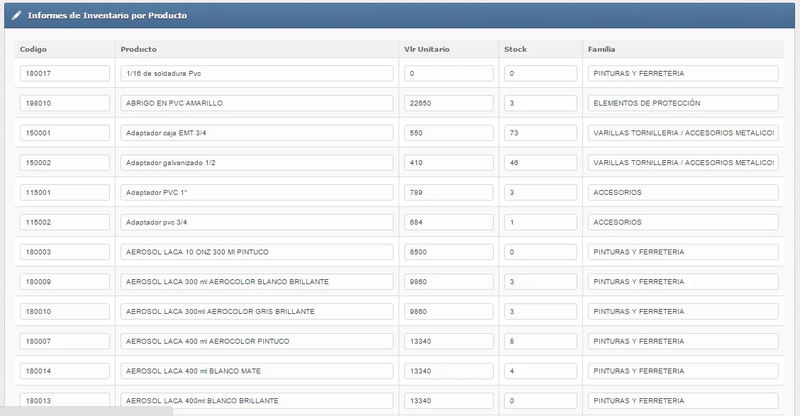800x416 pixels.
Task: Edit the product field ABRIGO EN PVC AMARILLO
Action: pyautogui.click(x=256, y=103)
